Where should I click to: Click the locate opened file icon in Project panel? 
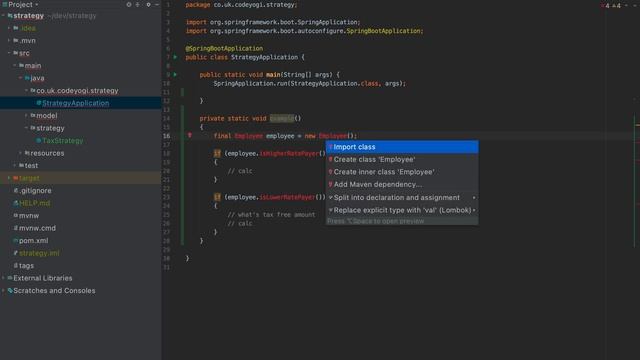tap(129, 4)
